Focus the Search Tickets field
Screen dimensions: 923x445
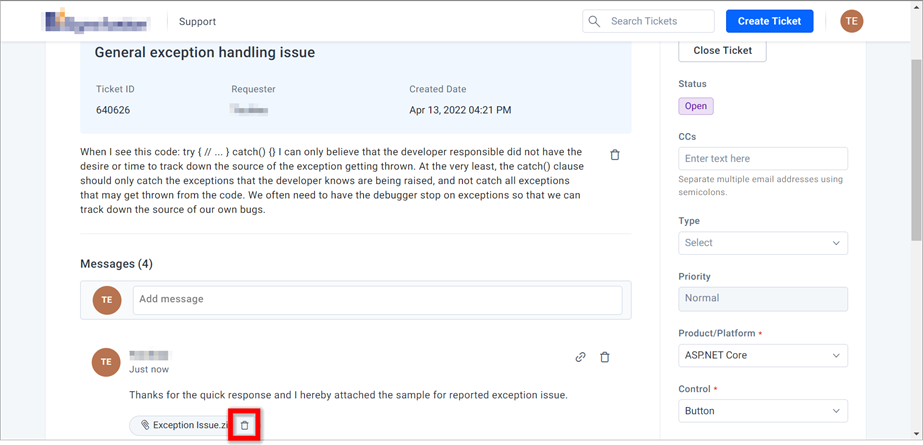point(649,21)
